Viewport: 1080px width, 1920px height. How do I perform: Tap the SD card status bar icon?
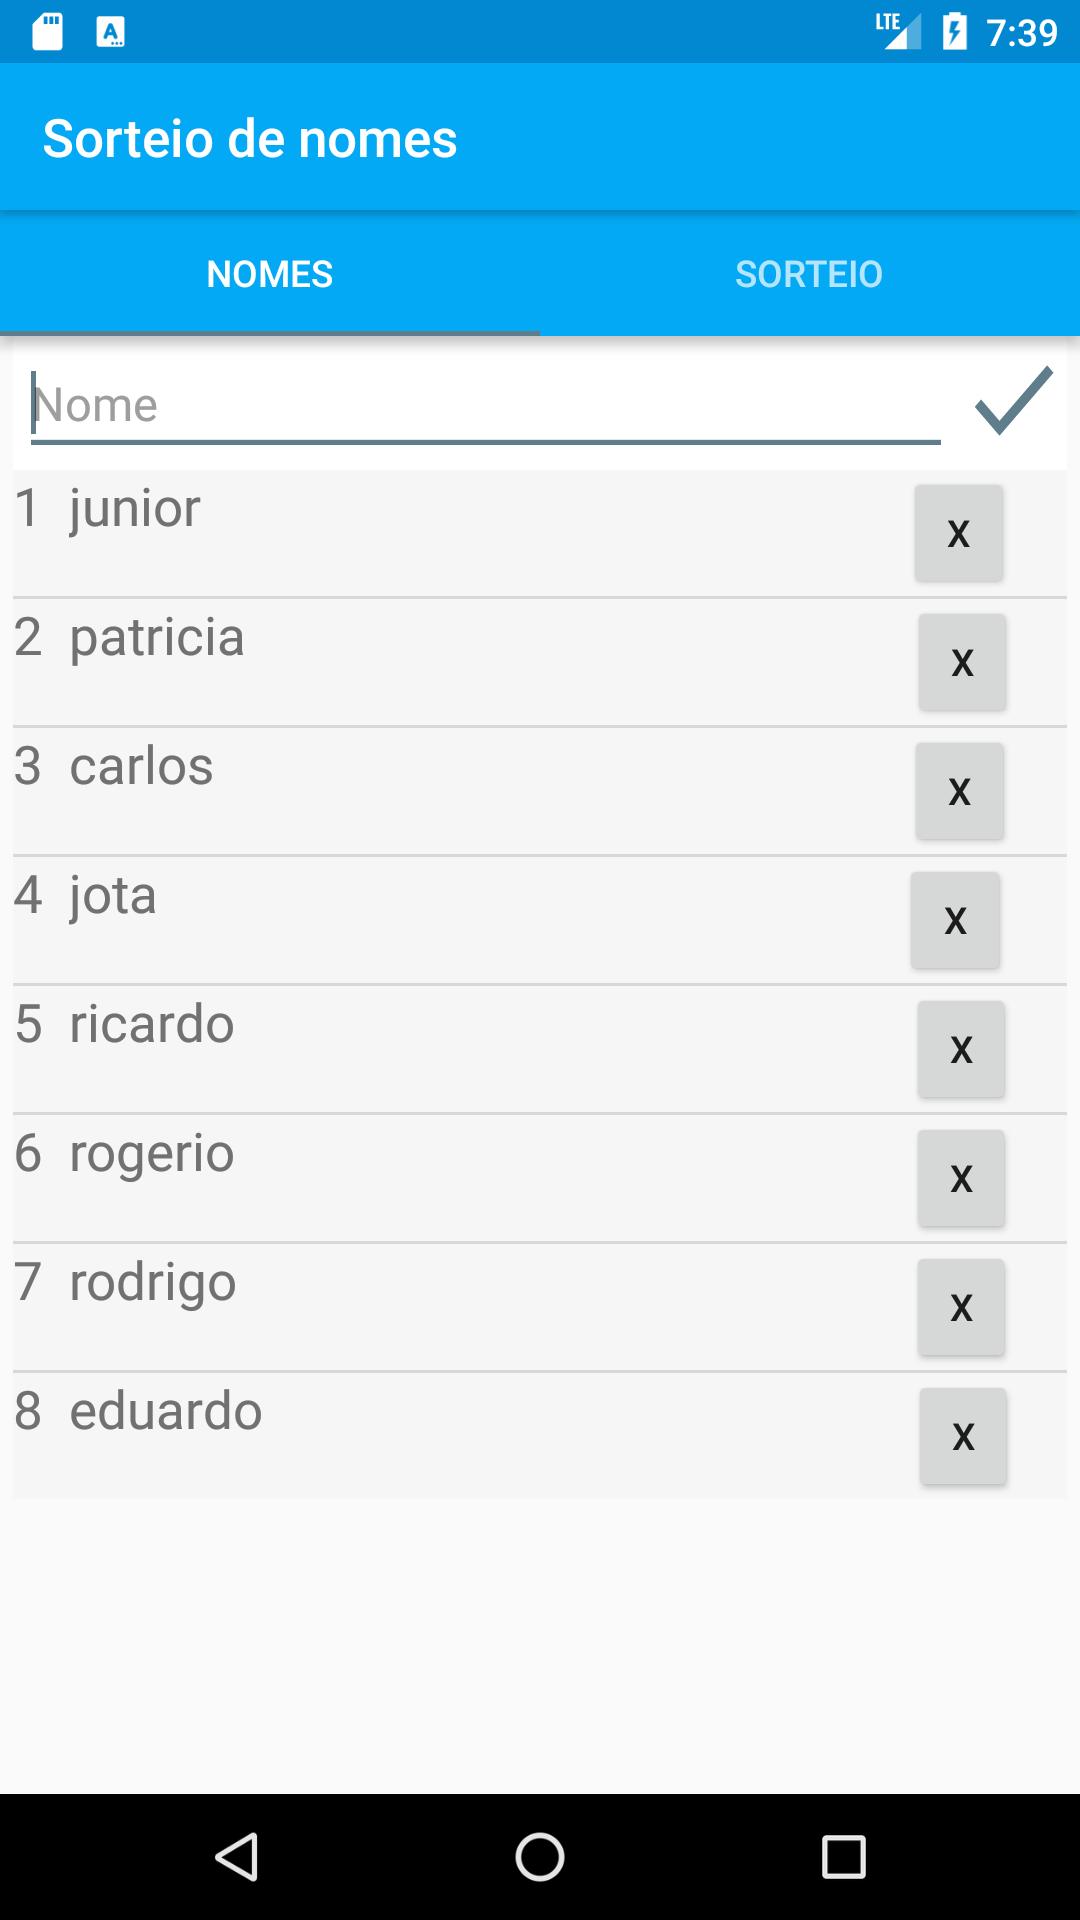47,32
